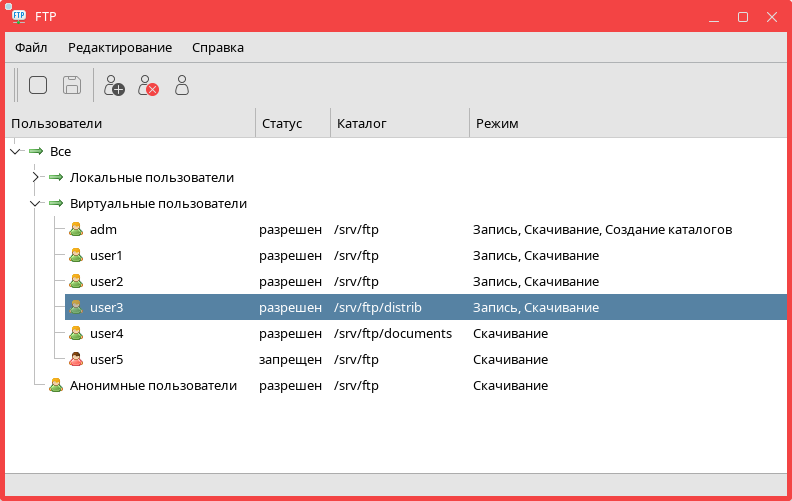This screenshot has height=501, width=792.
Task: Open the Файл menu
Action: [x=31, y=47]
